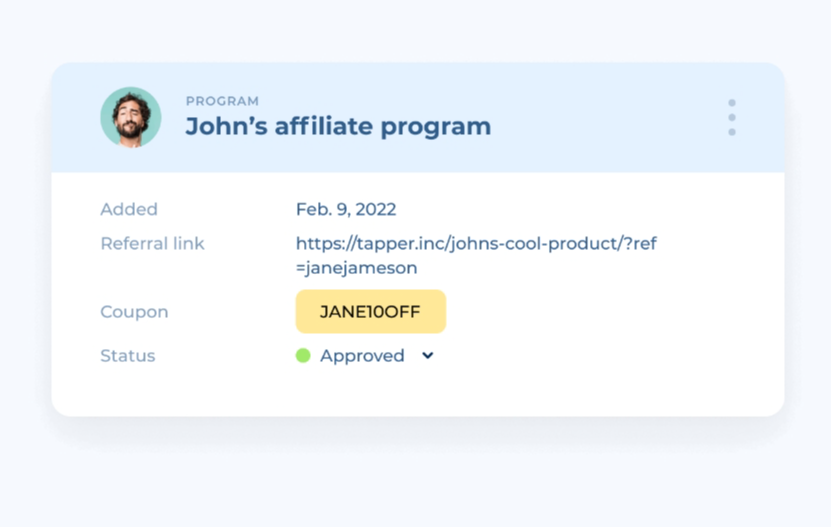Expand the Approved status dropdown chevron

[428, 355]
